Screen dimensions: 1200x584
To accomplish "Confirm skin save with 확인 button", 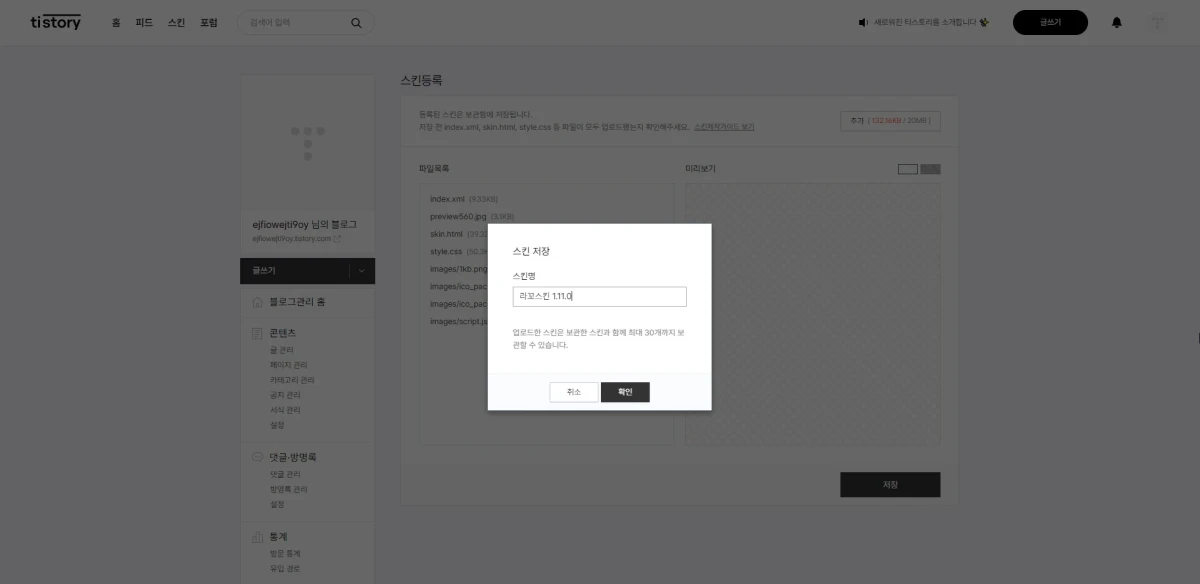I will (x=624, y=392).
